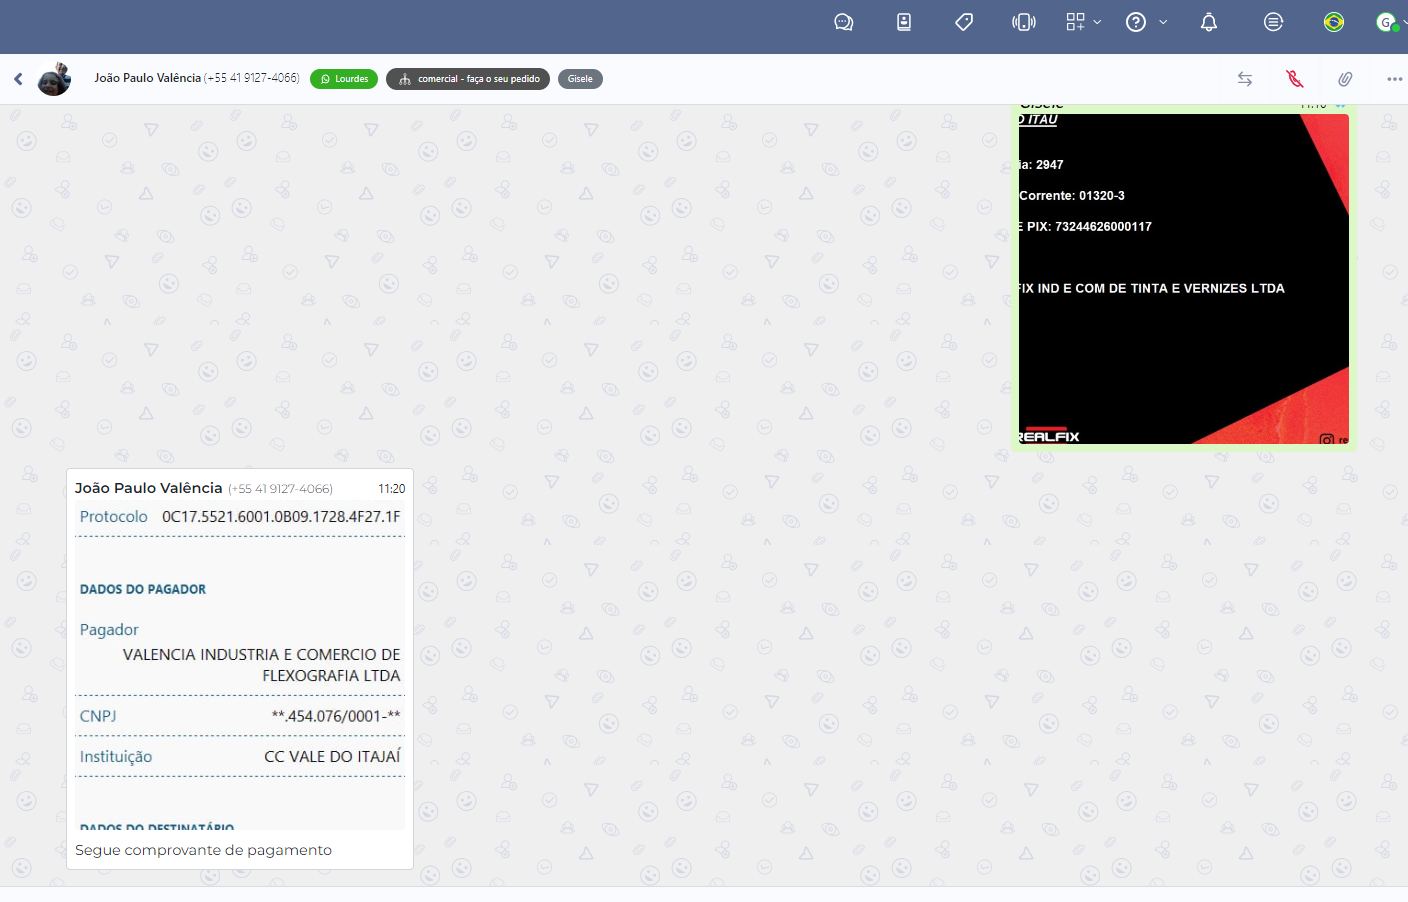Expand the apps grid dropdown
Screen dimensions: 1408x902
click(x=1083, y=22)
